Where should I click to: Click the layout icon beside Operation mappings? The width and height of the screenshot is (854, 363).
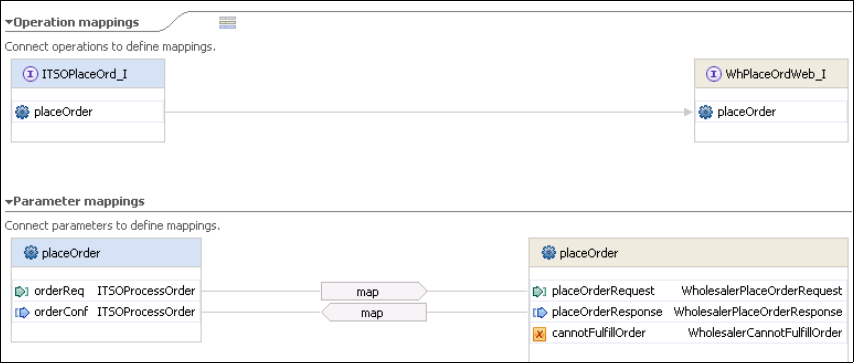[227, 22]
